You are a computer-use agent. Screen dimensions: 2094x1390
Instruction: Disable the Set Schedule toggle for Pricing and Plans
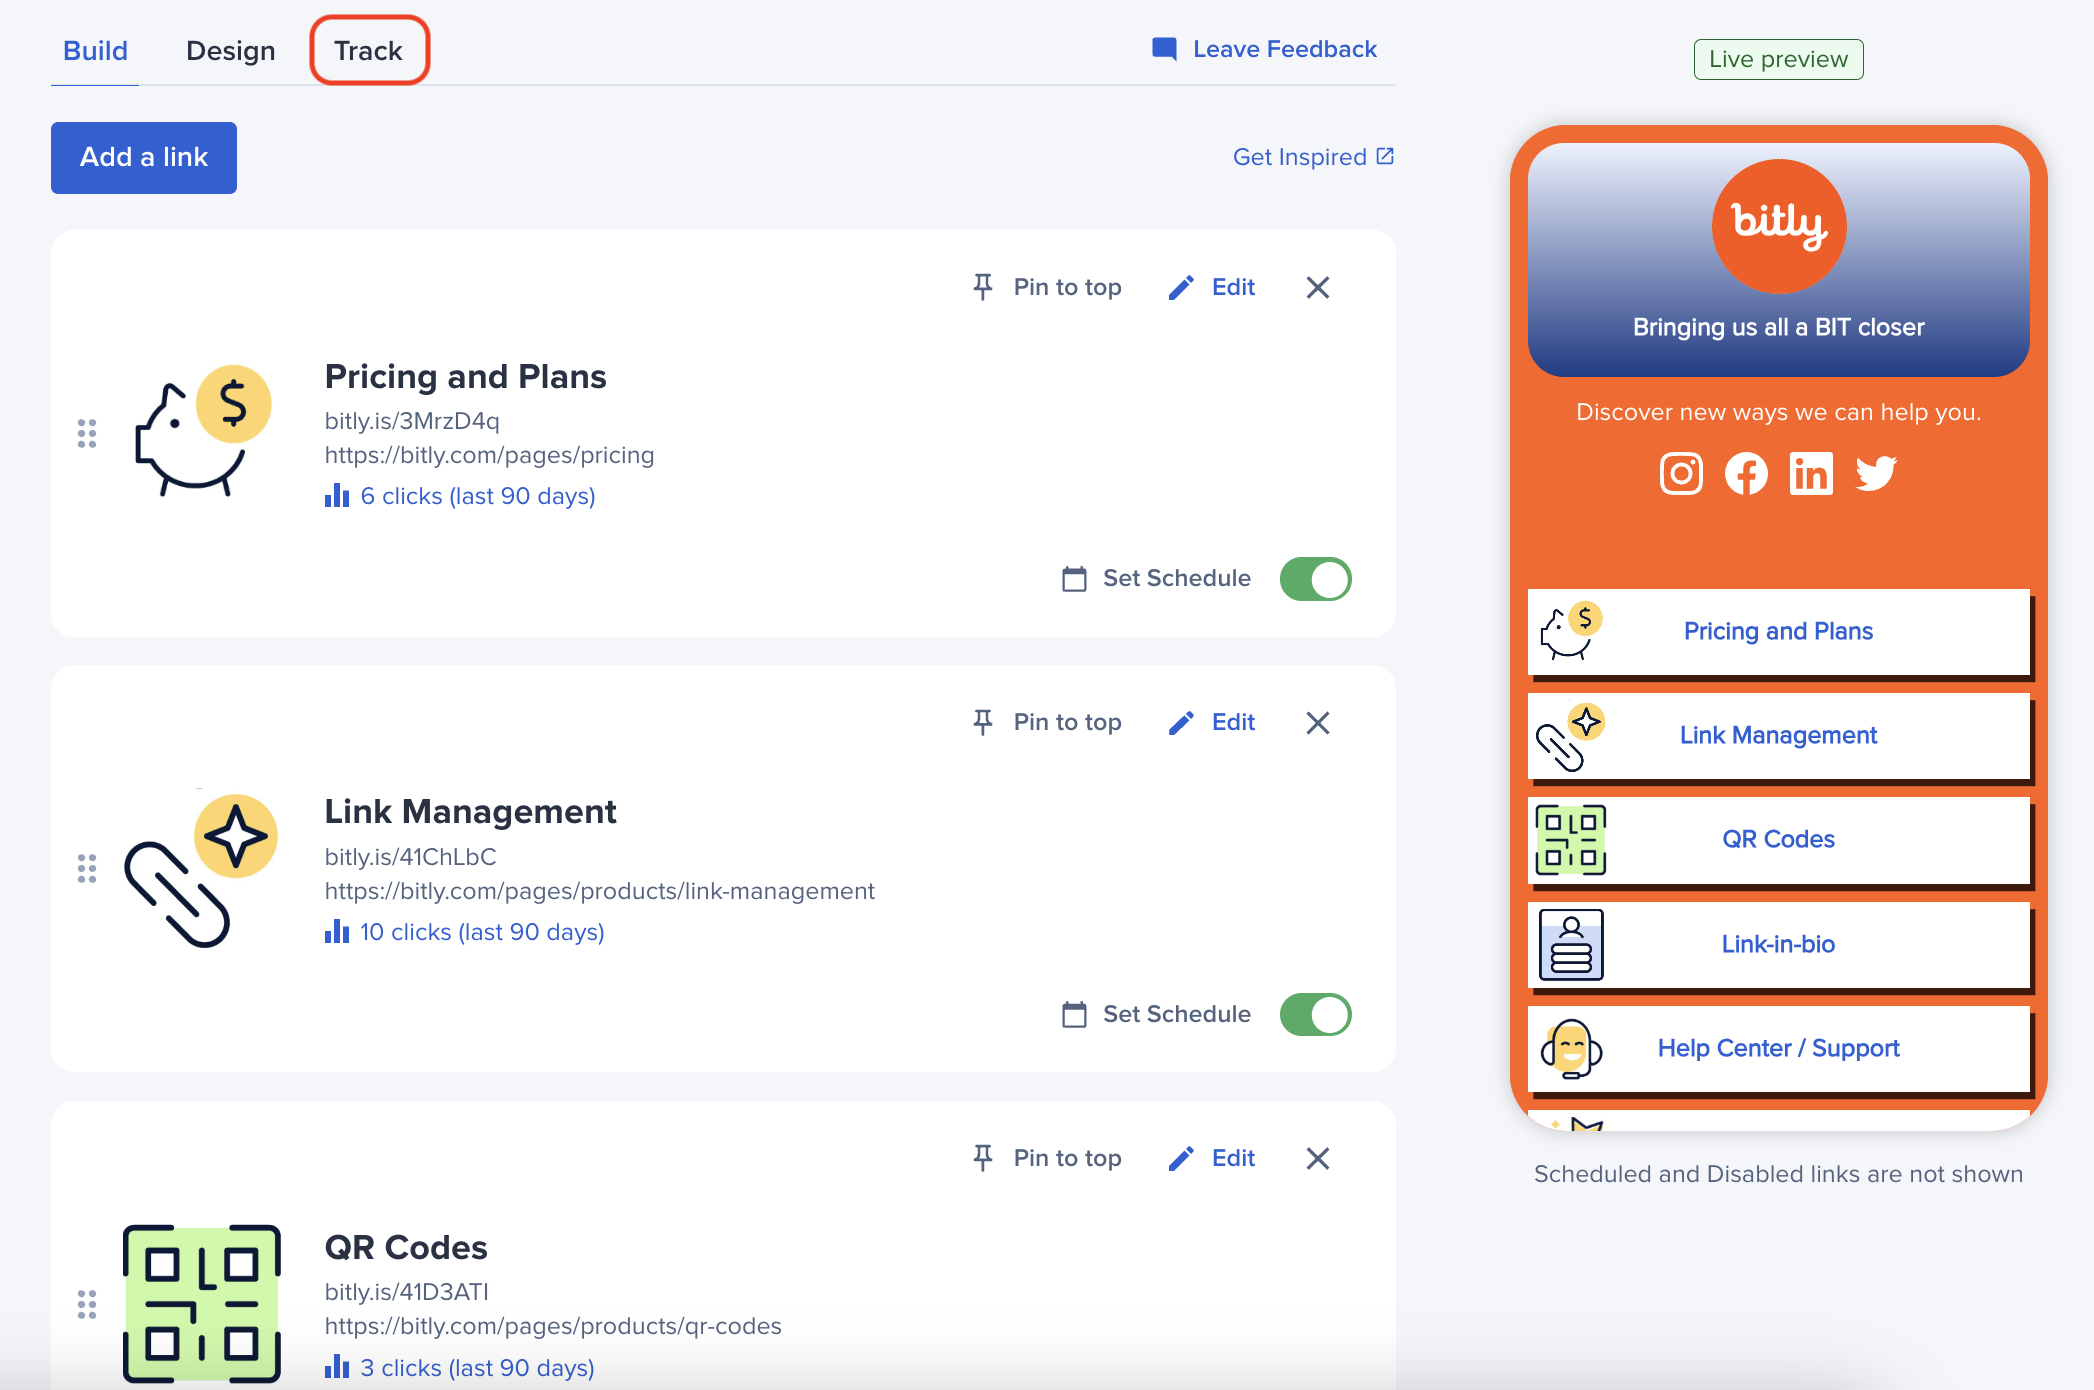click(x=1316, y=578)
